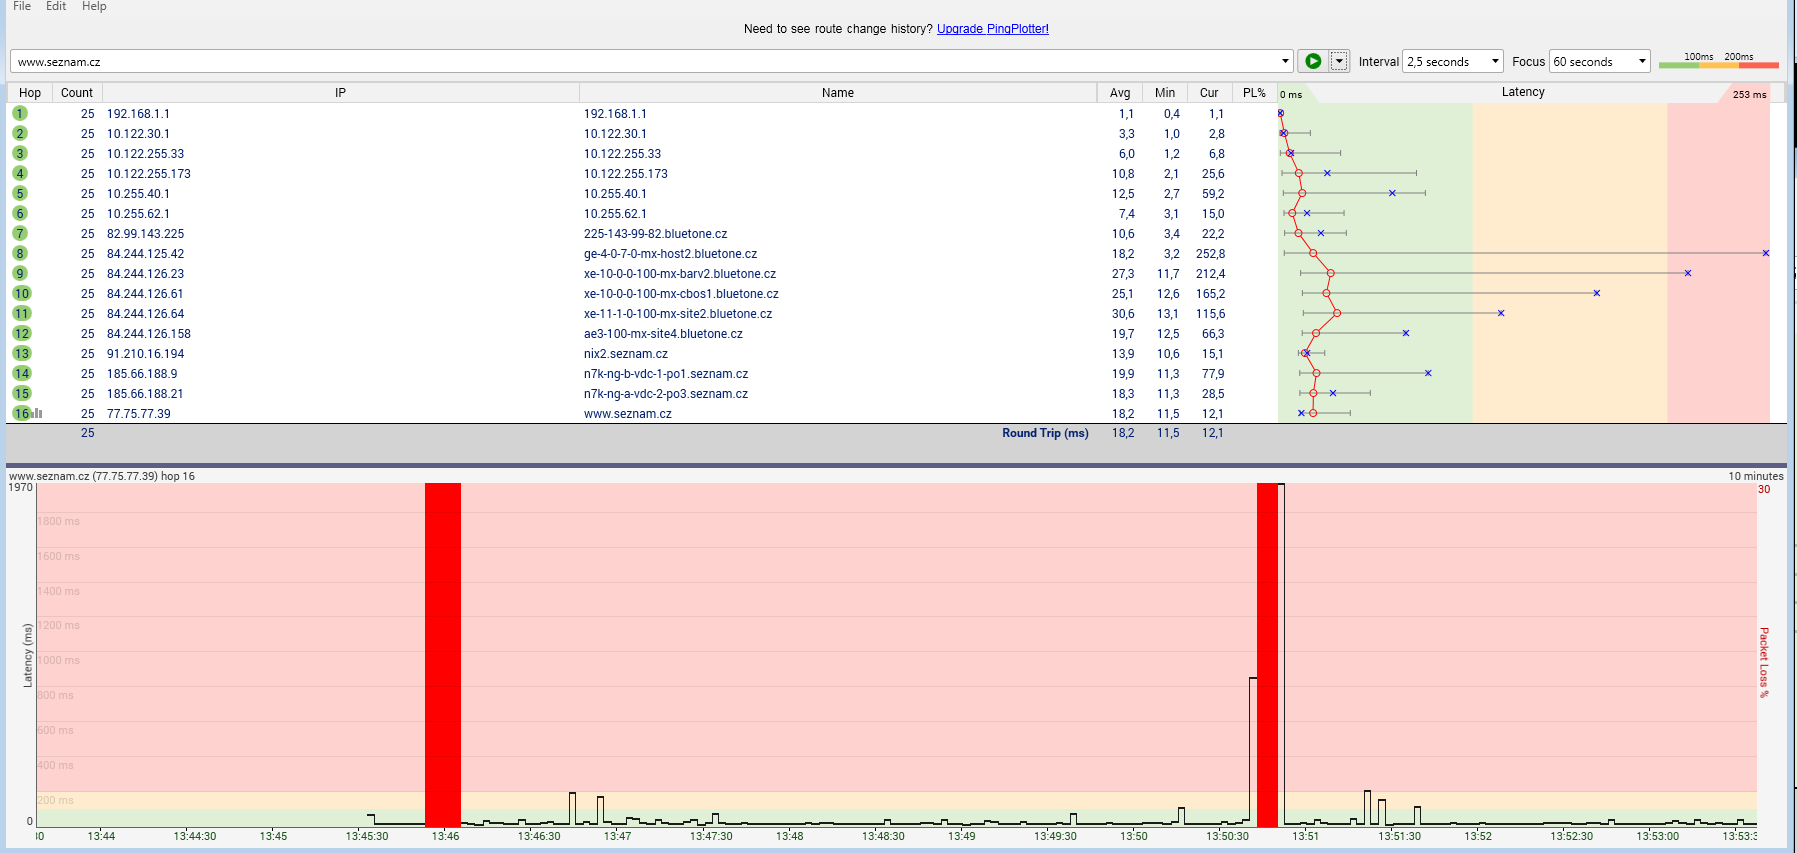The width and height of the screenshot is (1797, 853).
Task: Click the PL% column header
Action: point(1254,92)
